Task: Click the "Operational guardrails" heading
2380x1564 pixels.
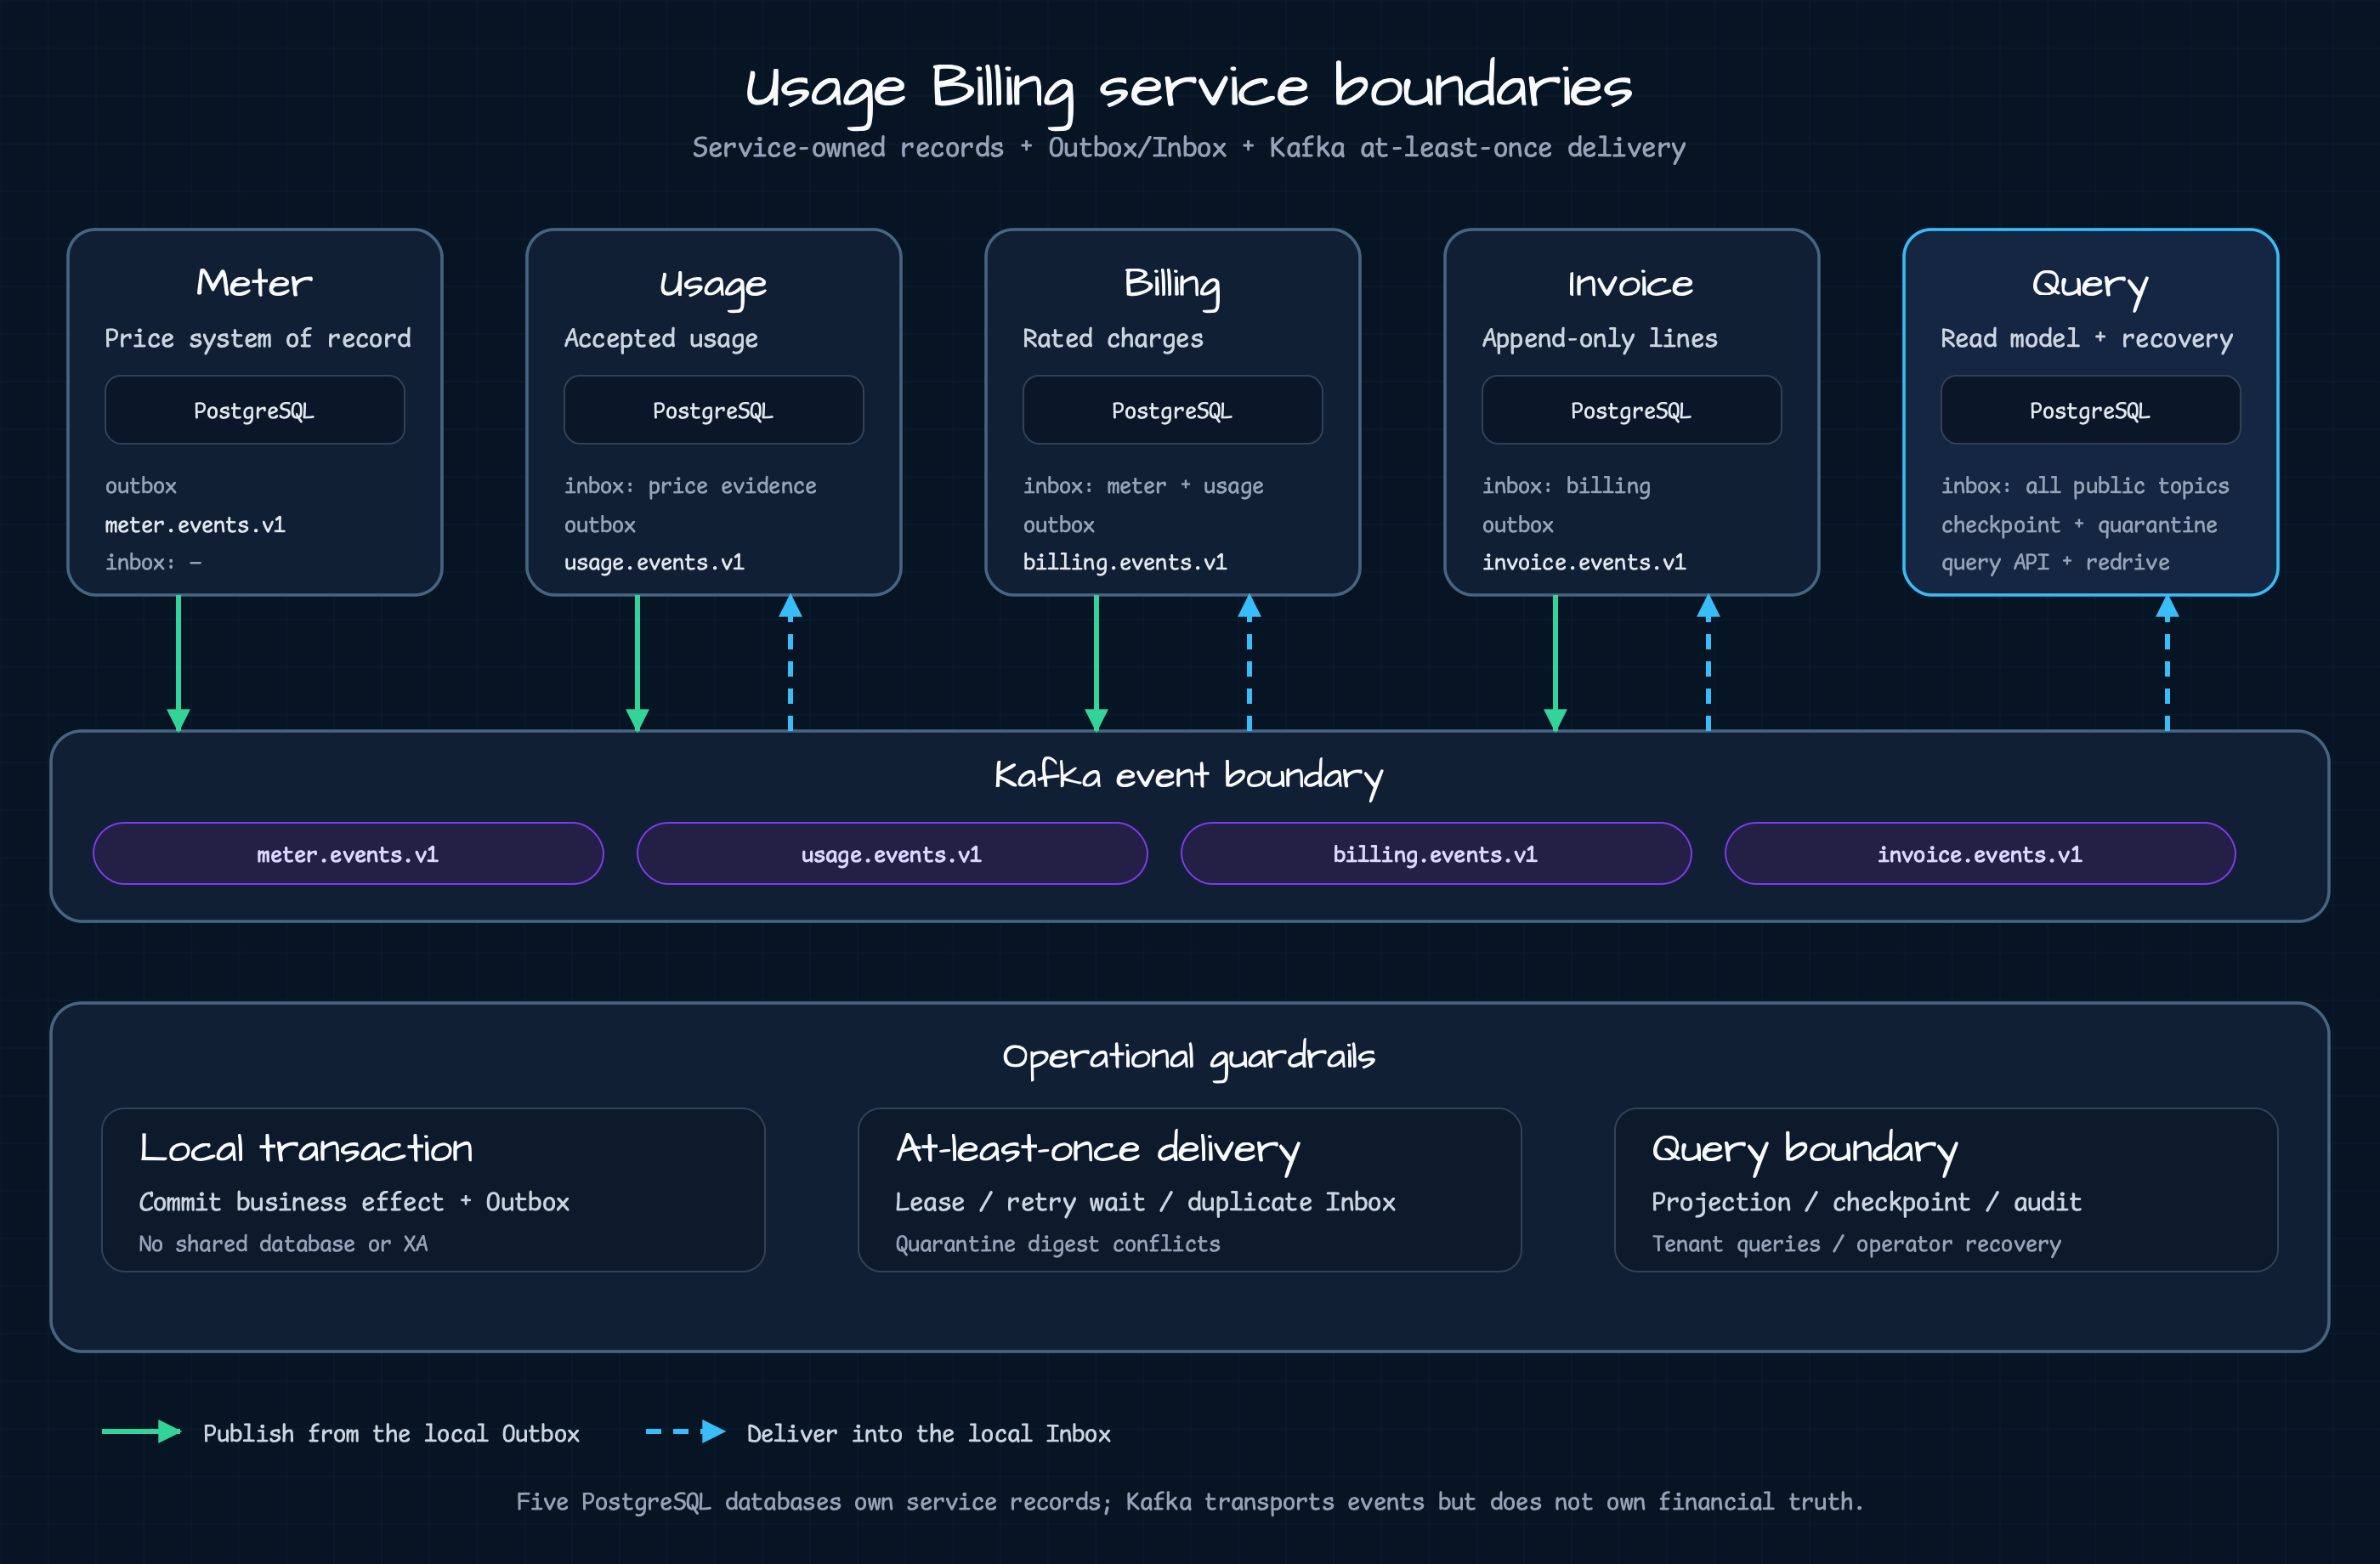Action: pos(1189,1058)
